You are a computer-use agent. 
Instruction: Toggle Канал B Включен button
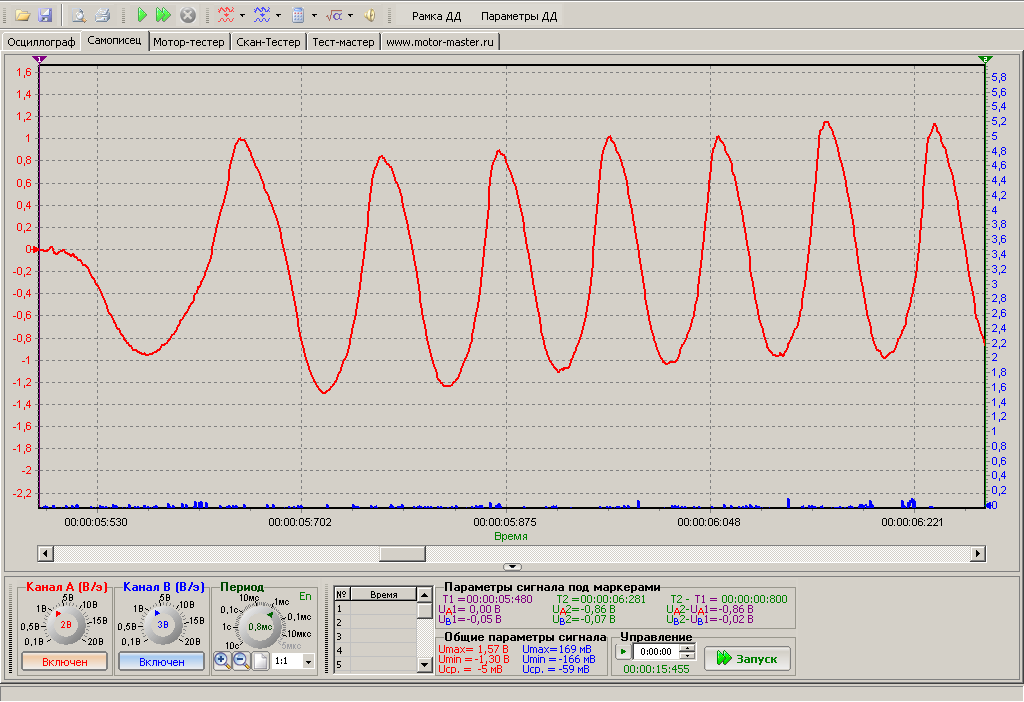pyautogui.click(x=161, y=662)
